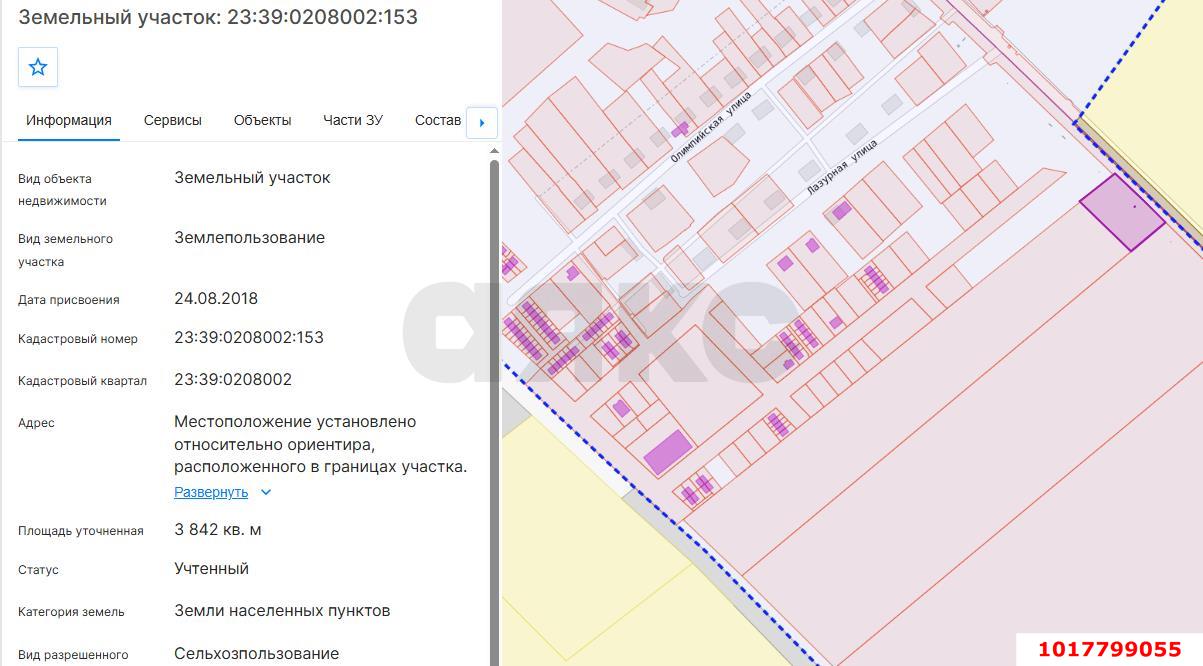Viewport: 1203px width, 666px height.
Task: Click the cadastral quarter 23:39:0208002 value
Action: tap(233, 380)
